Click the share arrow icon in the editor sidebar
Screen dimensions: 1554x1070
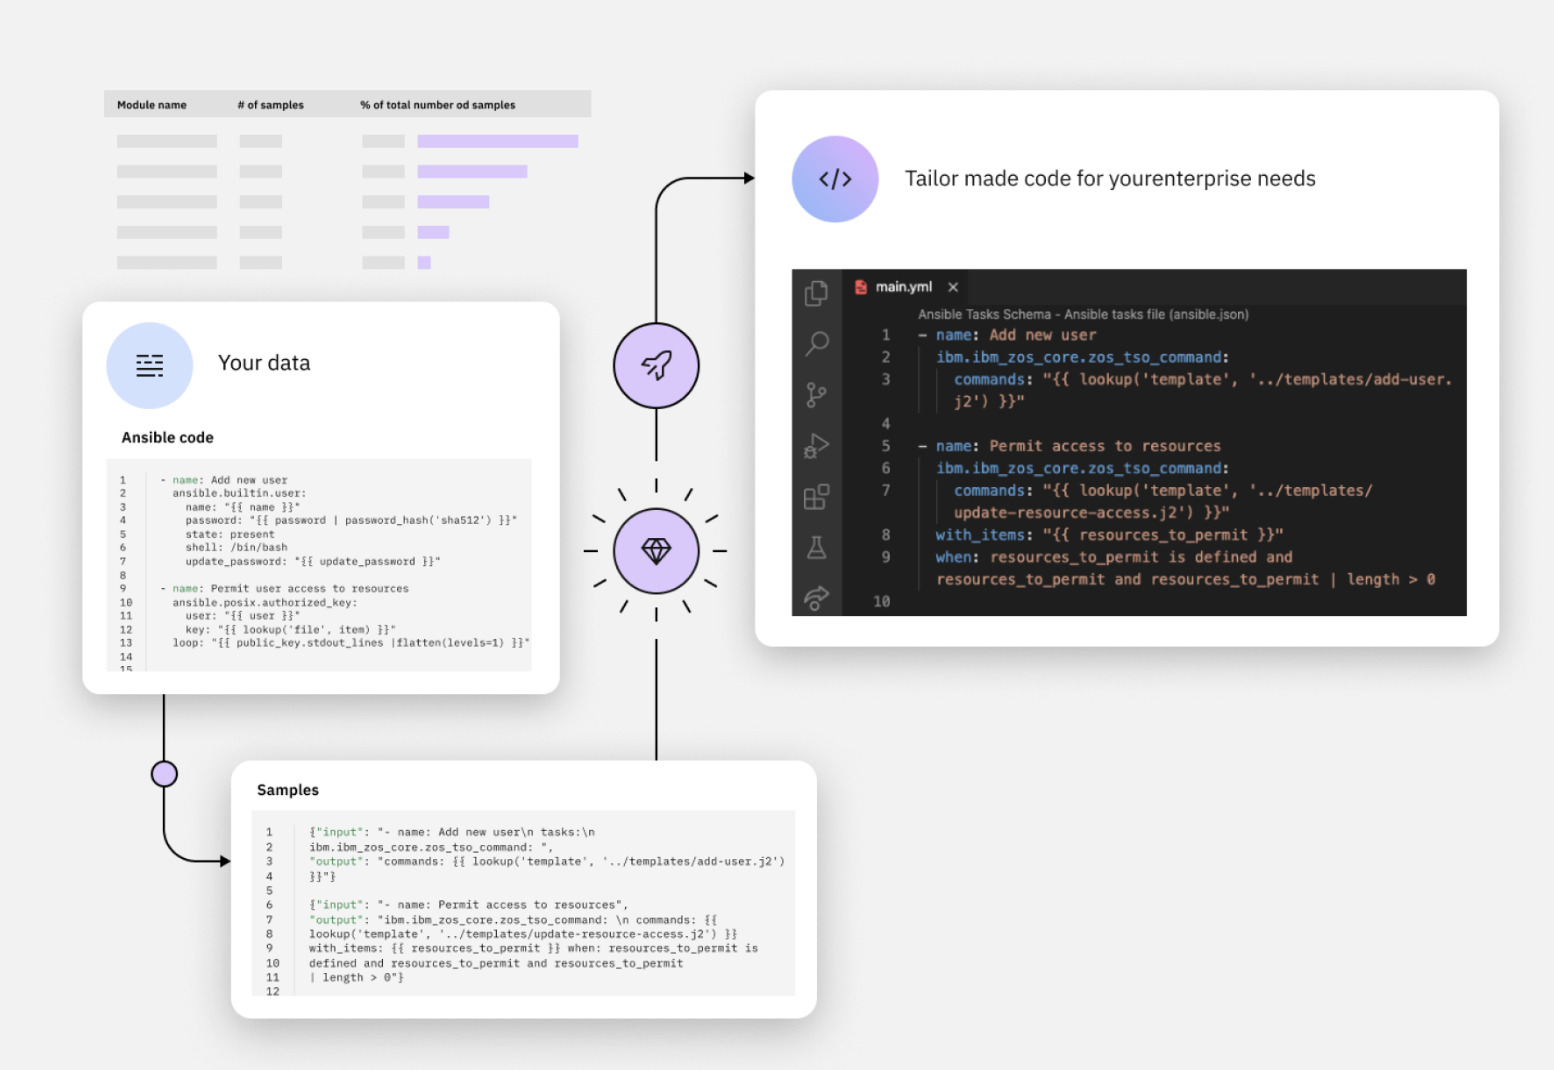point(816,598)
